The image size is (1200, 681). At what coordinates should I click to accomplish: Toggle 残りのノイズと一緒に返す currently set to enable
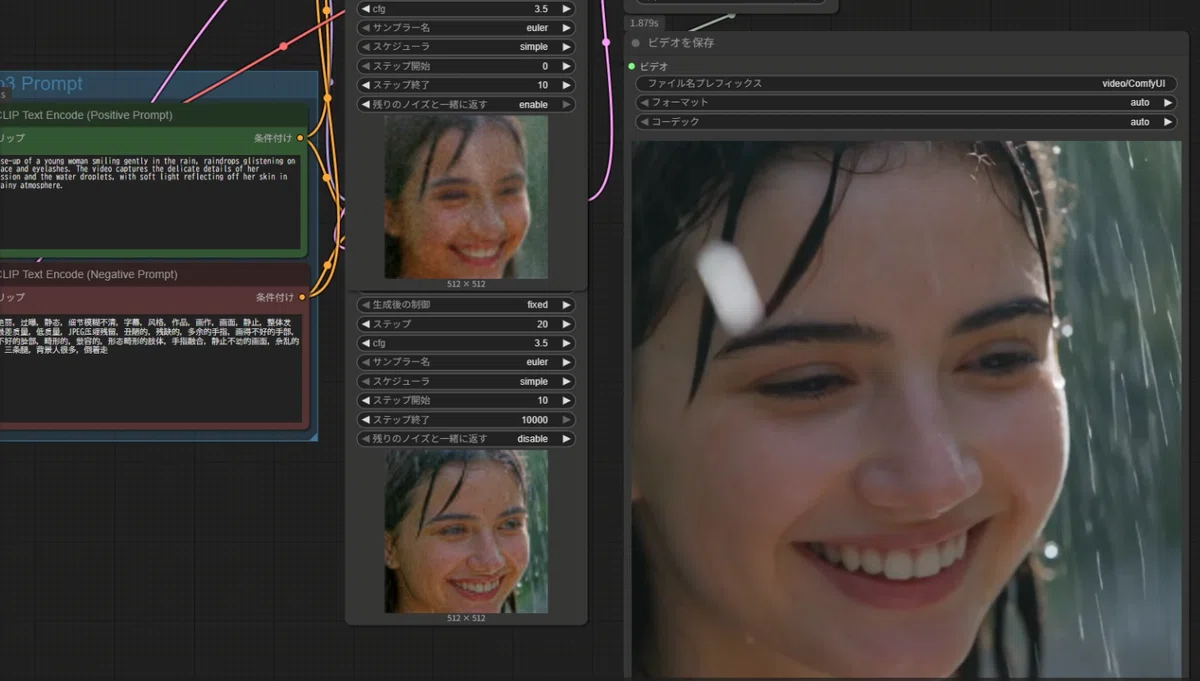tap(466, 105)
